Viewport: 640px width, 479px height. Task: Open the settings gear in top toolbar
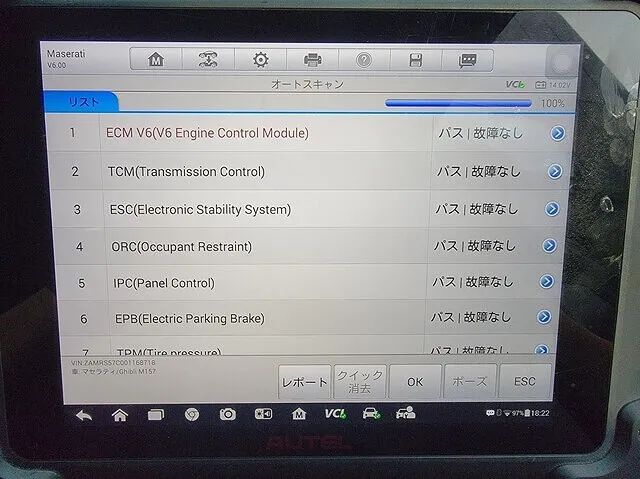coord(260,60)
